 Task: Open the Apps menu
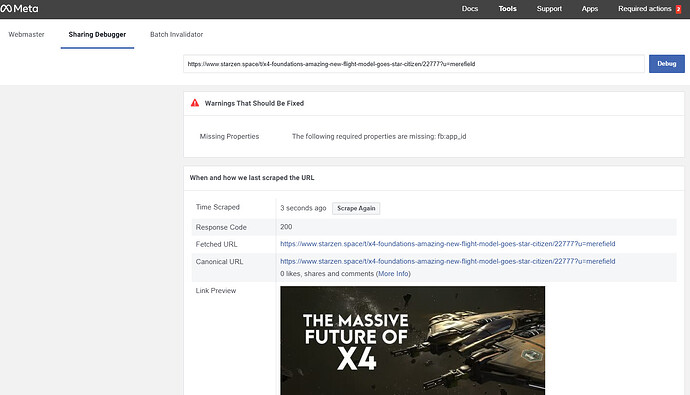(590, 8)
